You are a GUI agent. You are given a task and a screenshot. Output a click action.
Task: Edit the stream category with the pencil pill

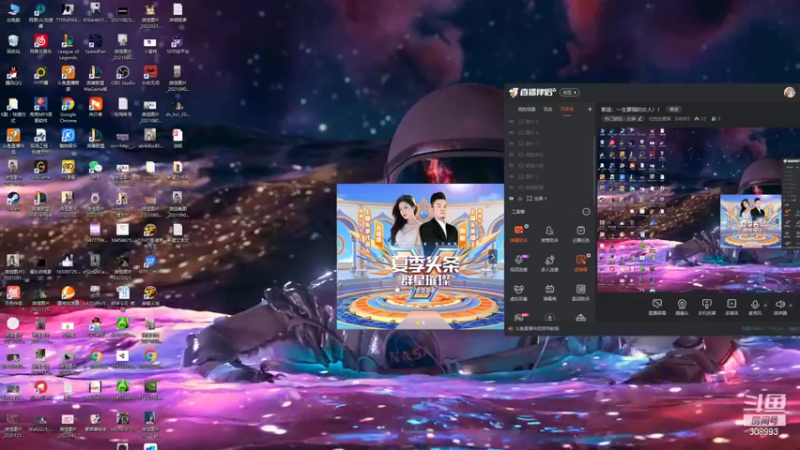click(x=622, y=119)
